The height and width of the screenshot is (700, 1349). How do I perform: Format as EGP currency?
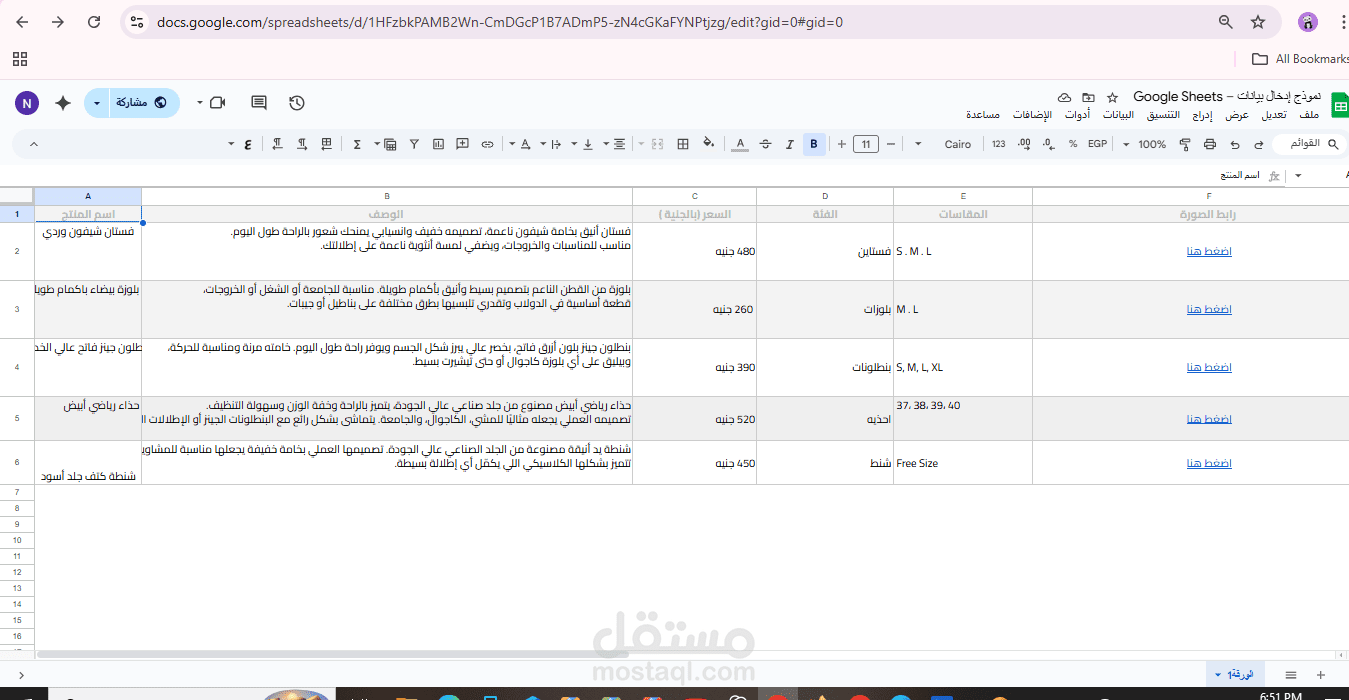1098,145
